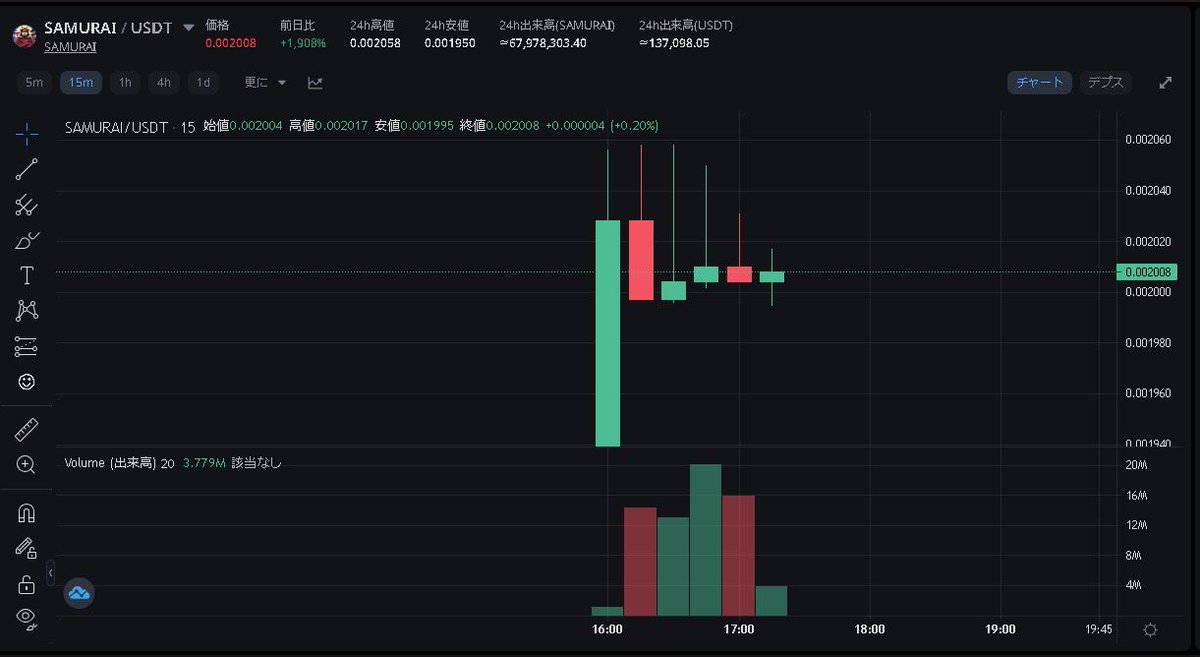
Task: Select the trend line drawing tool
Action: pos(27,169)
